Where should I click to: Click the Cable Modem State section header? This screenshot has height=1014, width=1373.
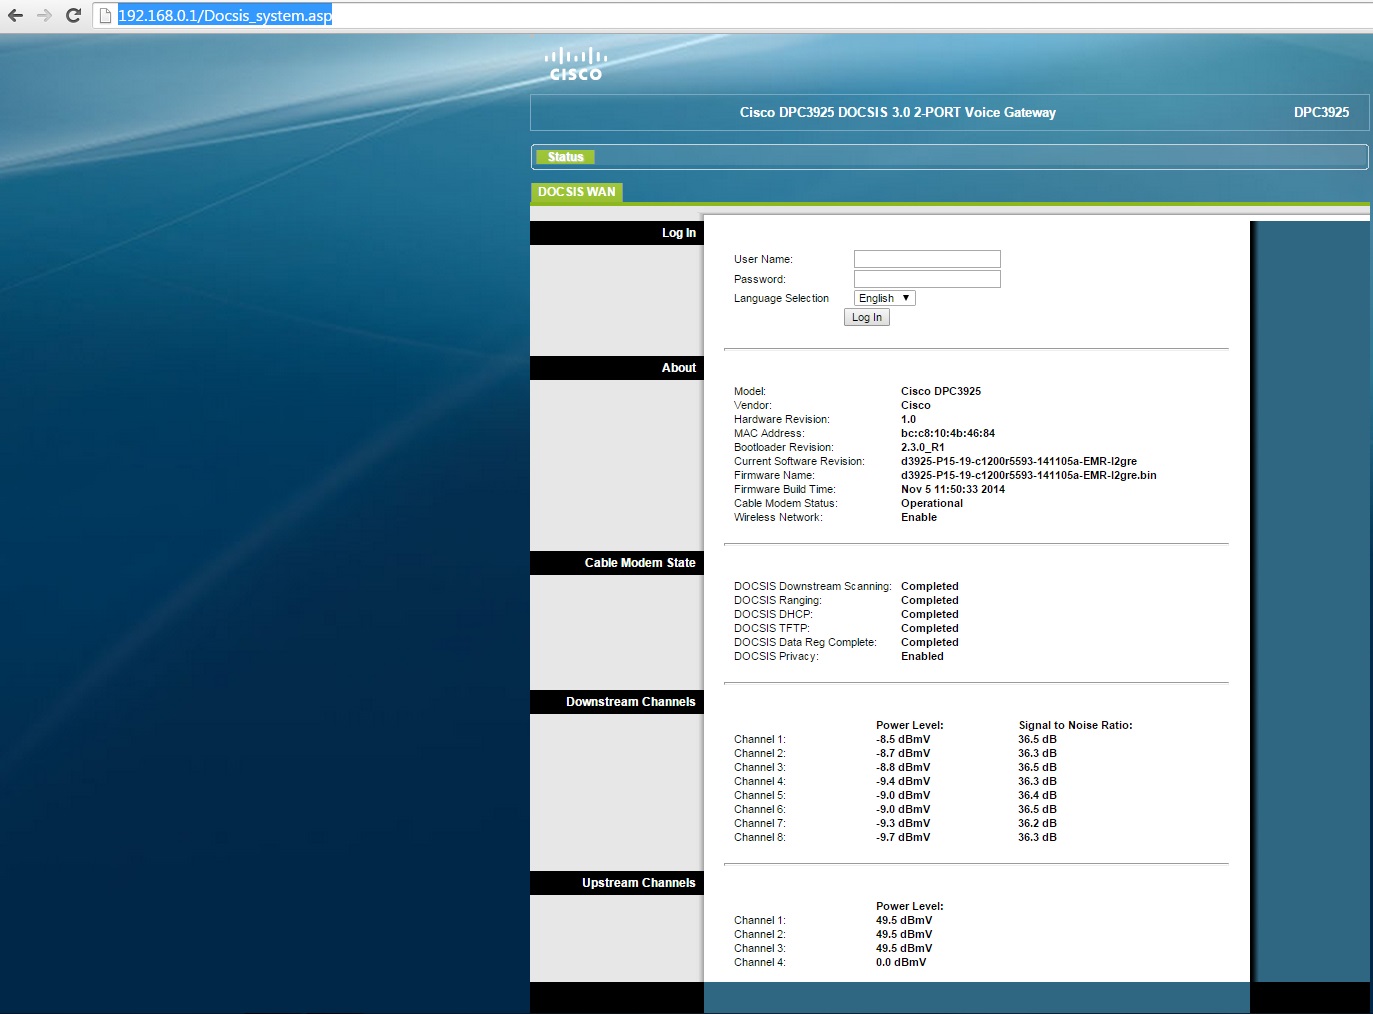click(617, 563)
